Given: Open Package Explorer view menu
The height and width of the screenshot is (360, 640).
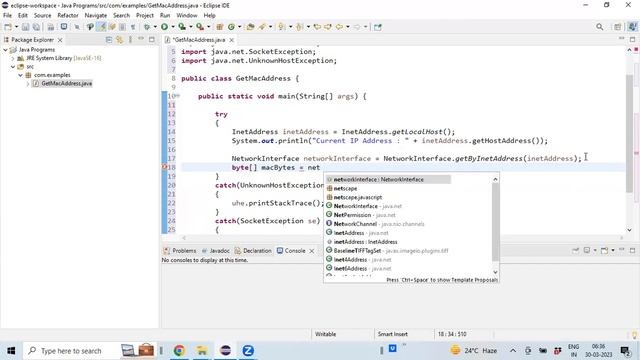Looking at the screenshot, I should [x=130, y=40].
